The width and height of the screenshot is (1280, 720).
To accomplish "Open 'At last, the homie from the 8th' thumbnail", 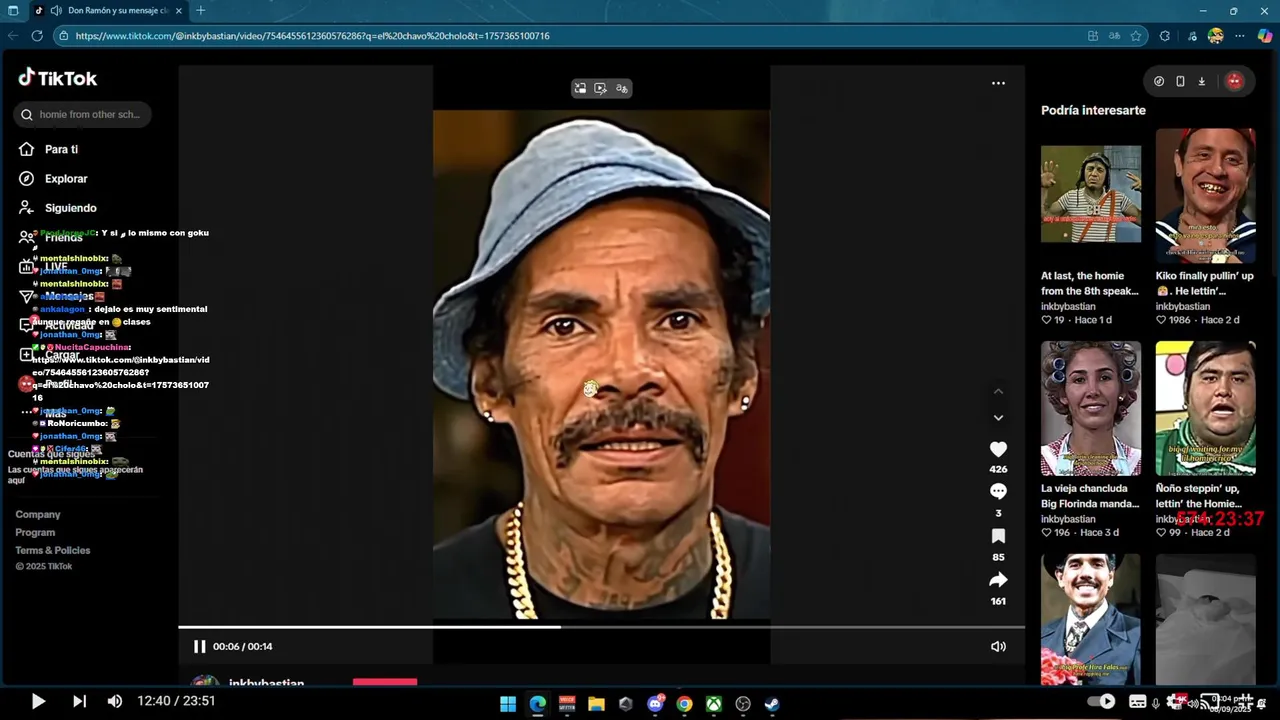I will pyautogui.click(x=1090, y=194).
